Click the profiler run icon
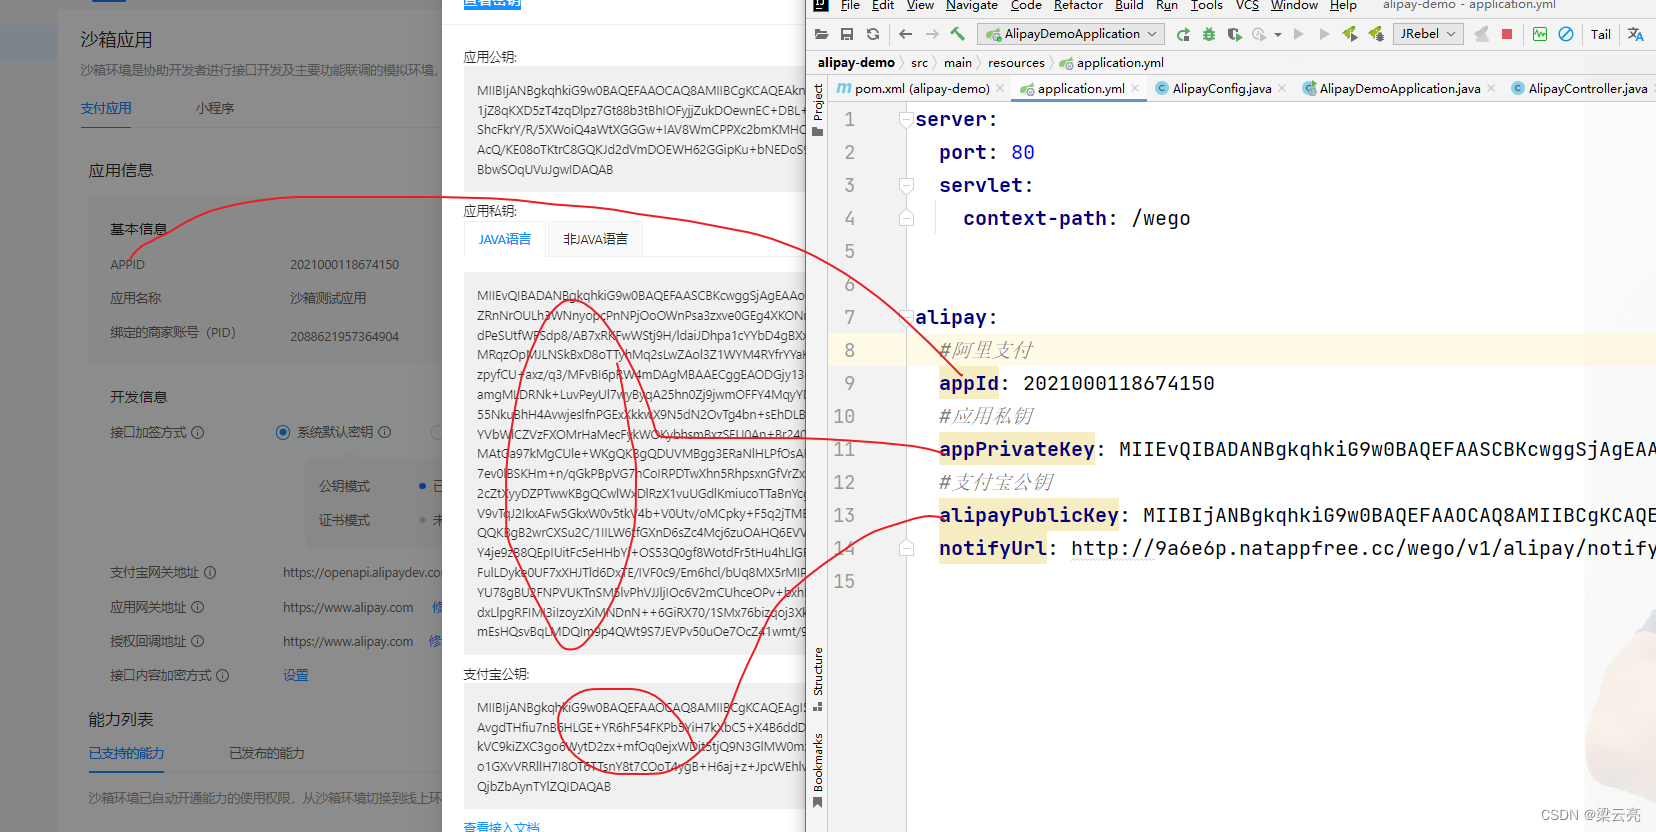The image size is (1656, 832). coord(1259,34)
